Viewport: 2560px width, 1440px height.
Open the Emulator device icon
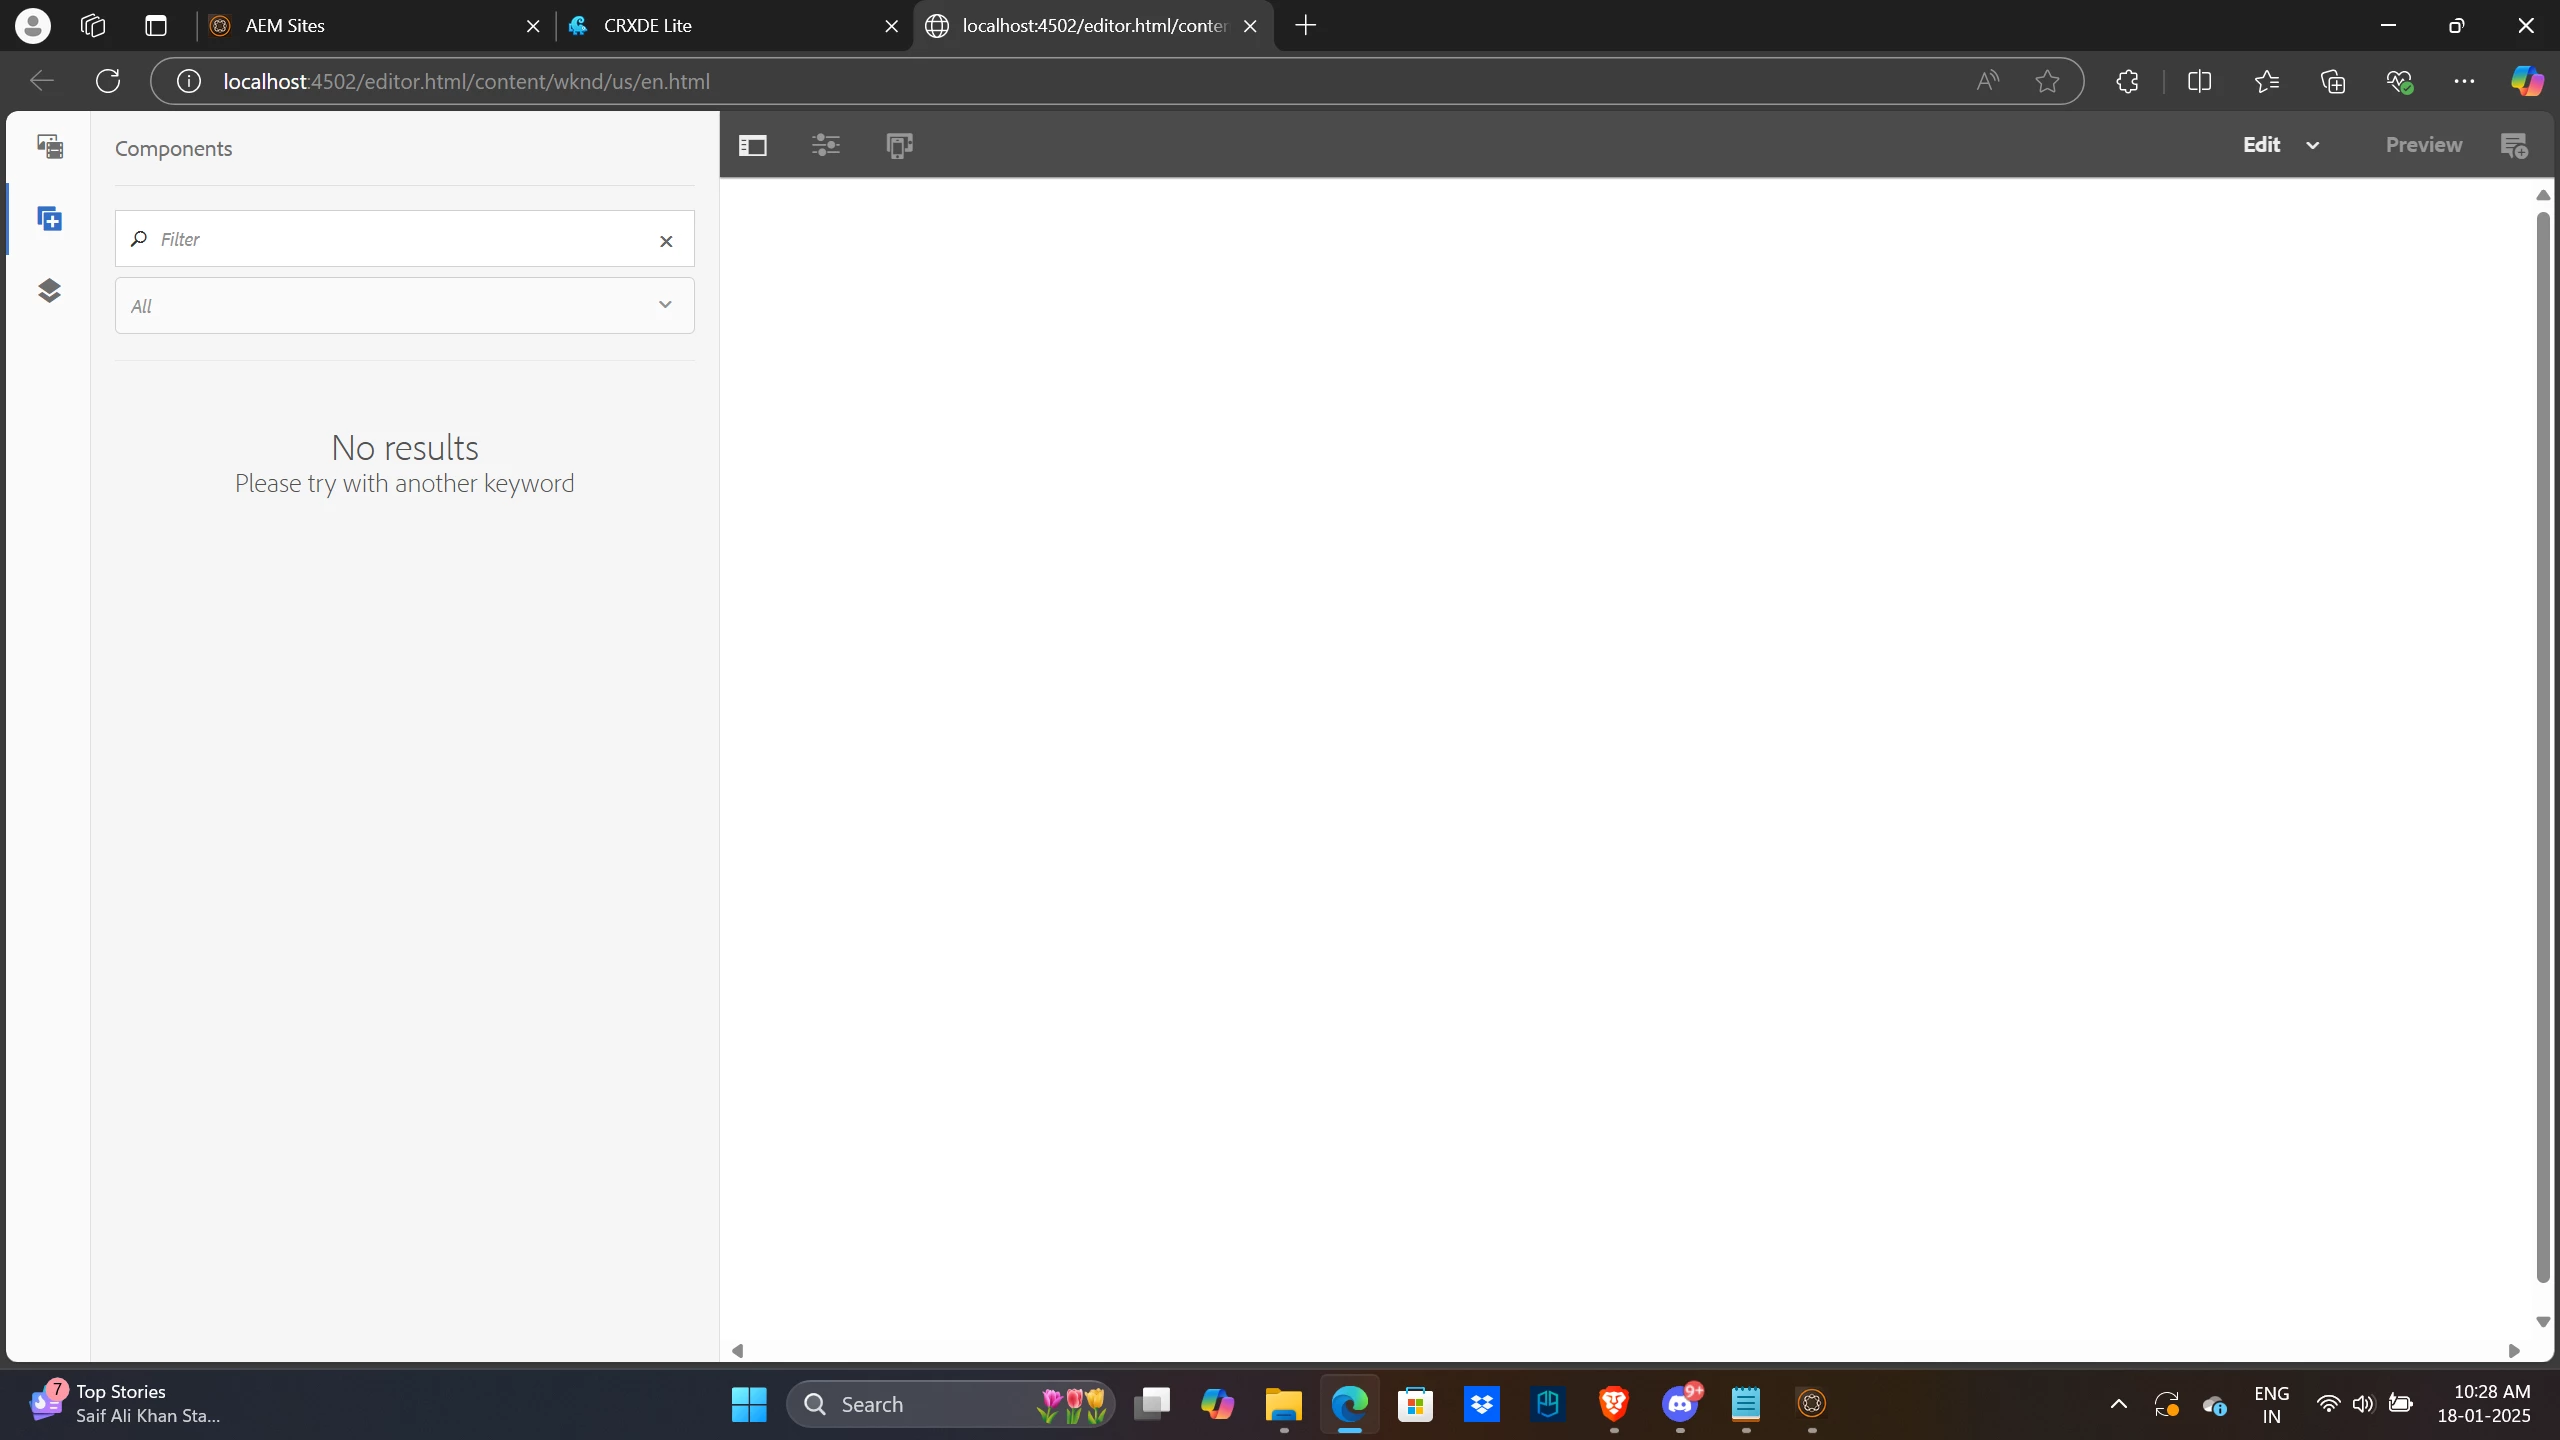tap(899, 146)
